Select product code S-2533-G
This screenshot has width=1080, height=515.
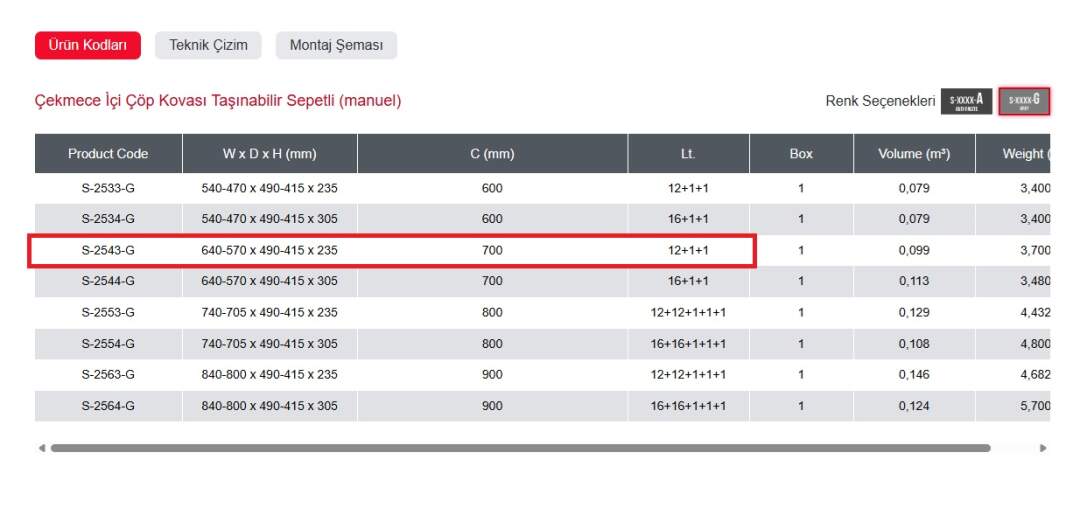(x=108, y=188)
